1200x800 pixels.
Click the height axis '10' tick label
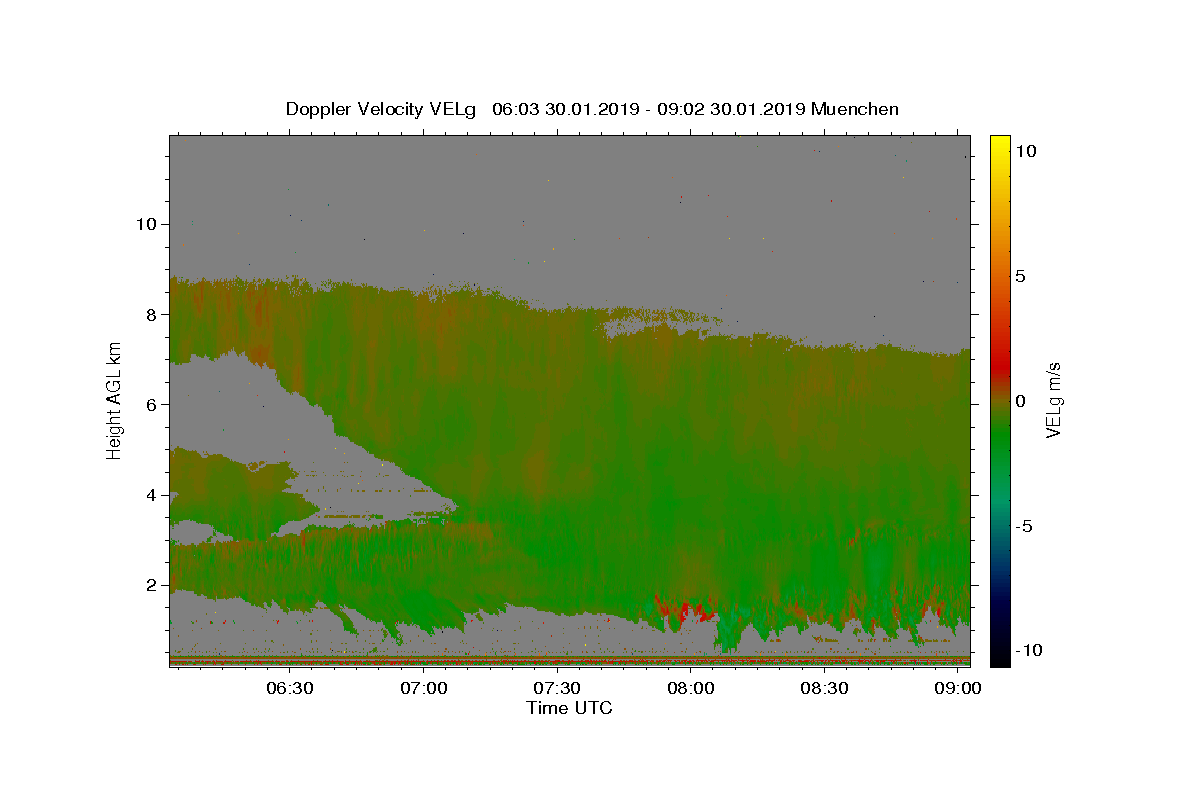(x=145, y=224)
